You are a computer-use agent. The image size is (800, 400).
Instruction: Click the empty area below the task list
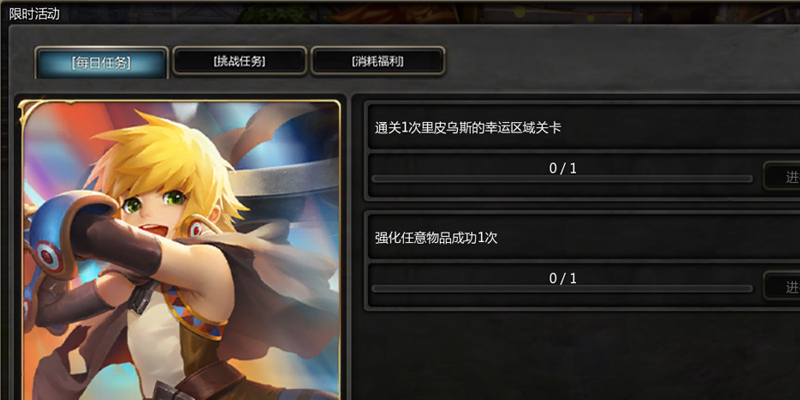[x=577, y=355]
